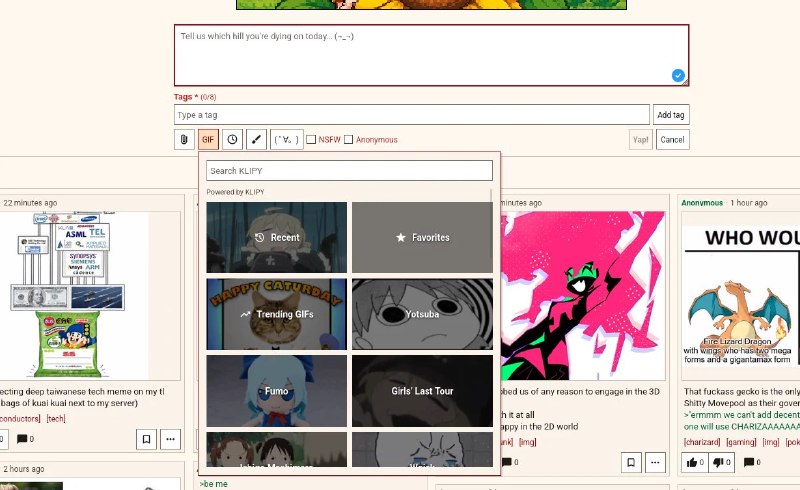The height and width of the screenshot is (490, 800).
Task: Click the Powered by KLIPY text
Action: click(x=235, y=192)
